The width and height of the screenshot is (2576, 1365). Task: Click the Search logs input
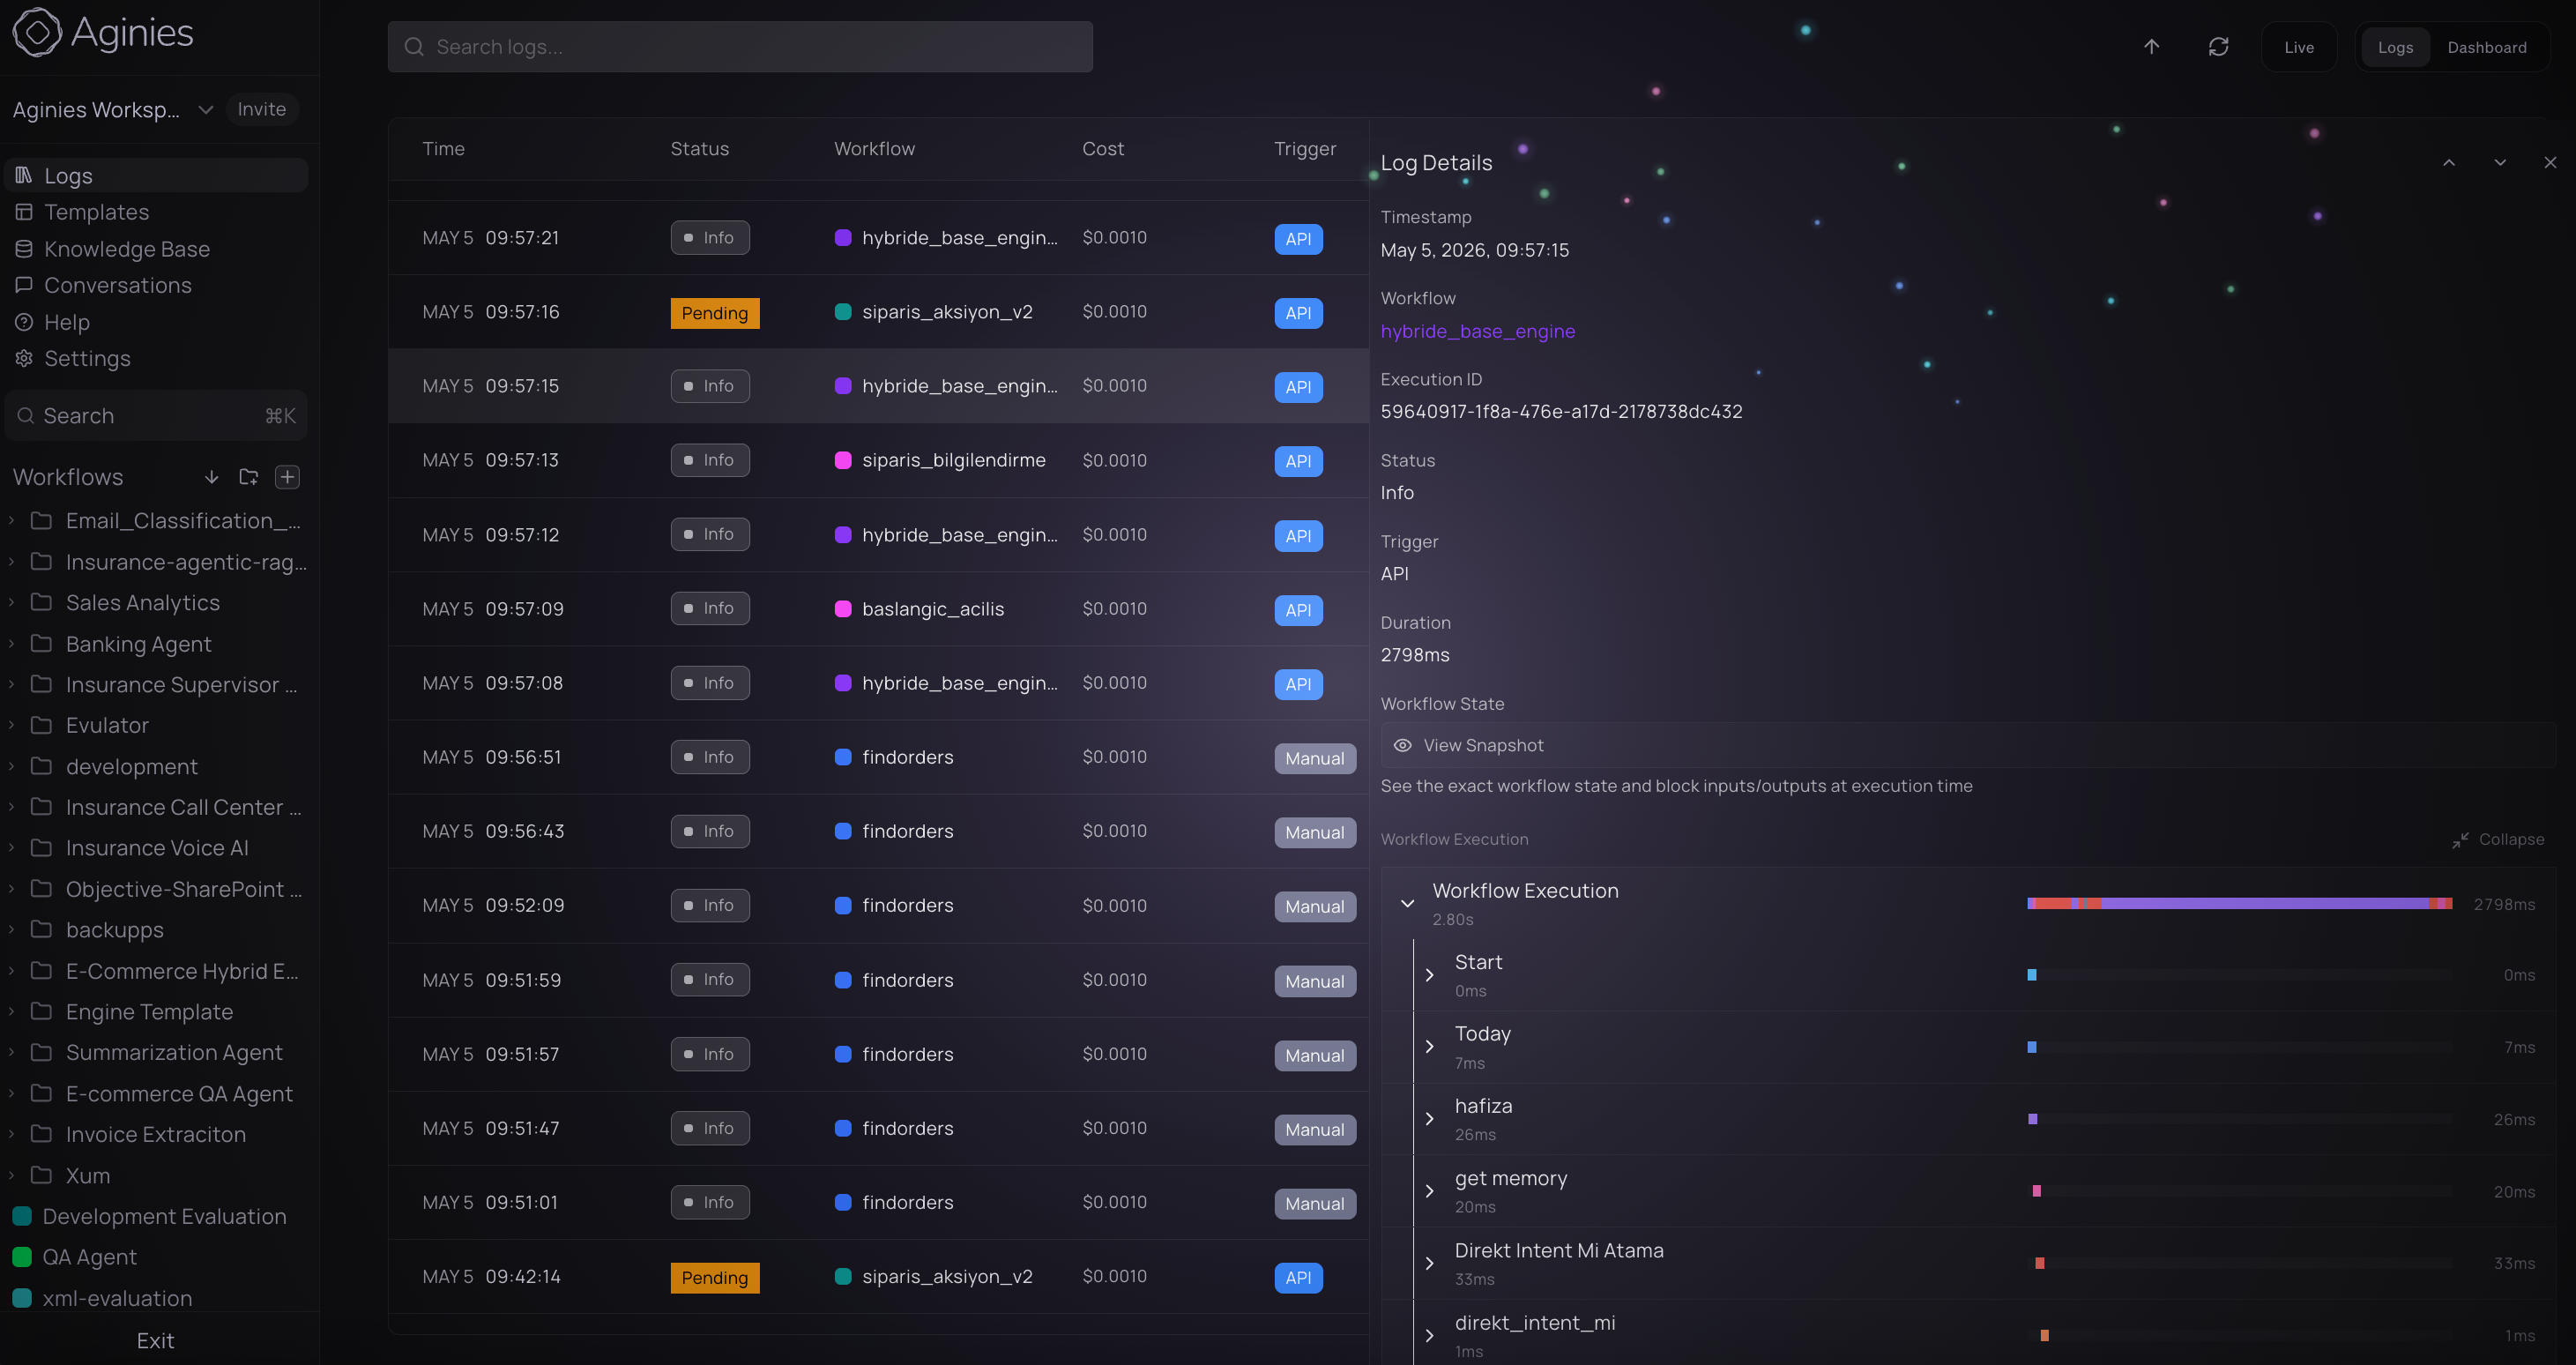pos(740,47)
